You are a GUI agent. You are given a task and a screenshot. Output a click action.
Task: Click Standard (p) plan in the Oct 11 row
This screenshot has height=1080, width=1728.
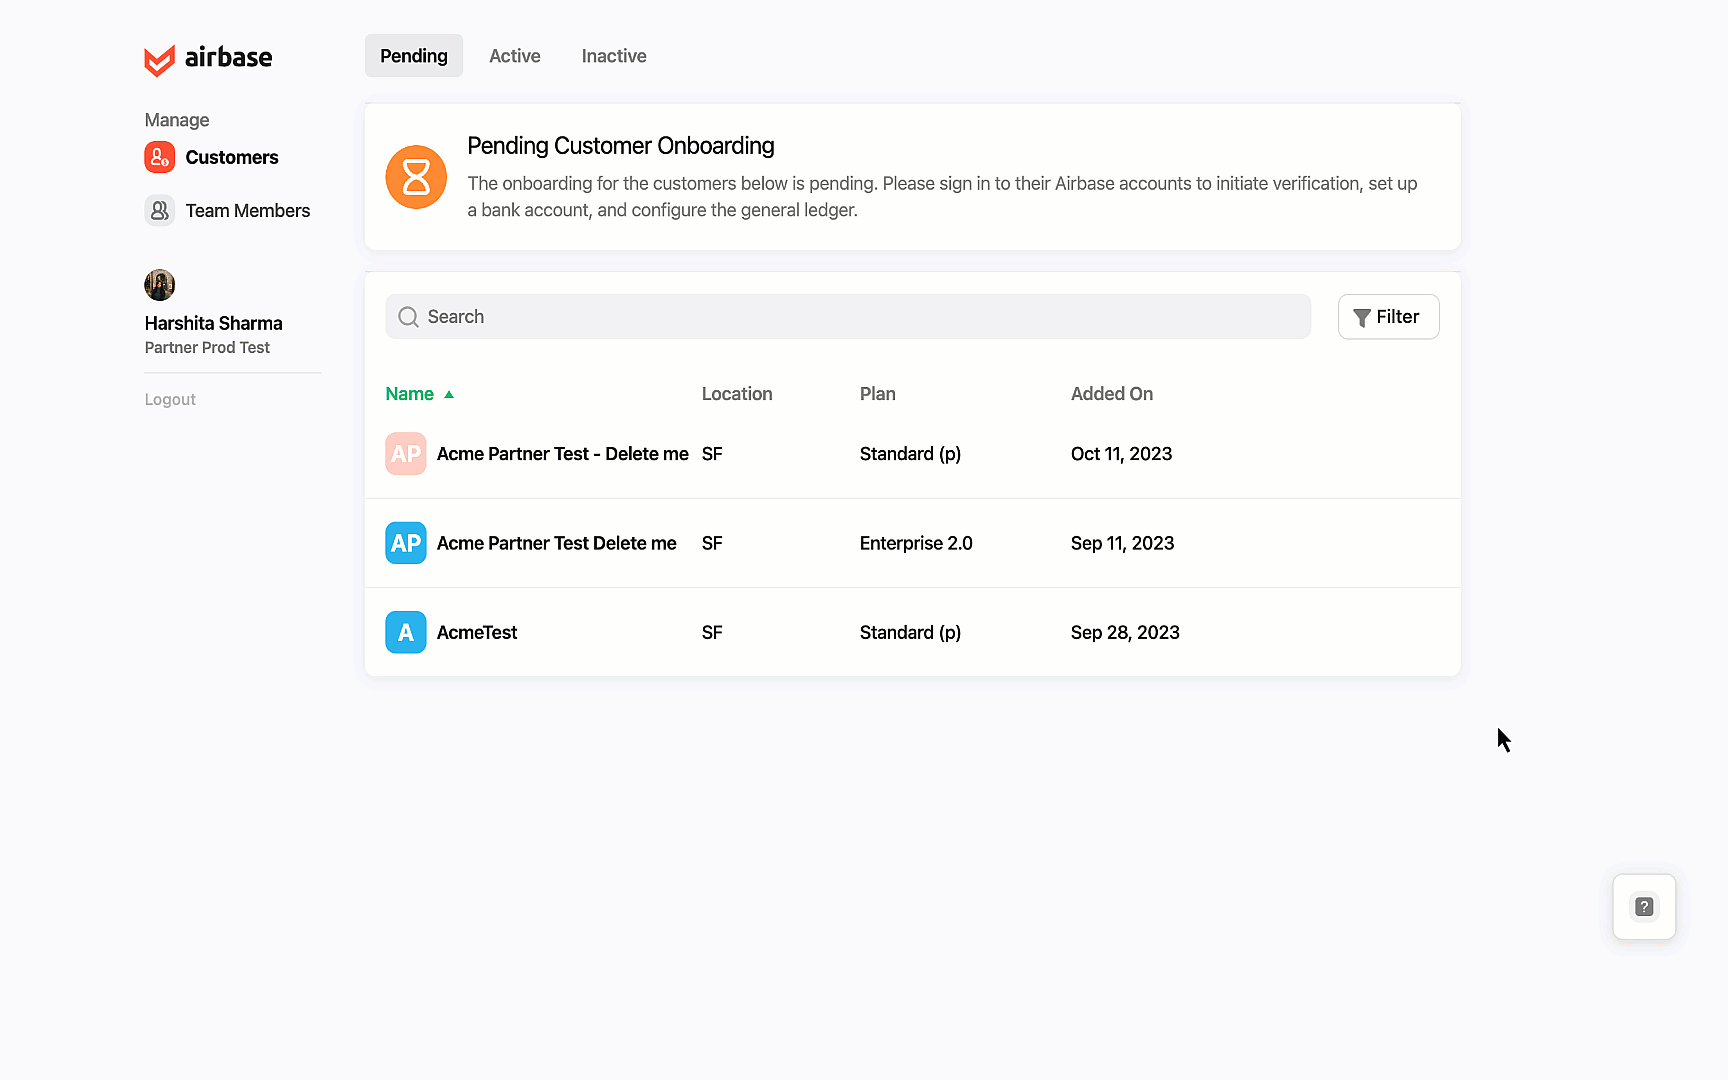click(910, 454)
